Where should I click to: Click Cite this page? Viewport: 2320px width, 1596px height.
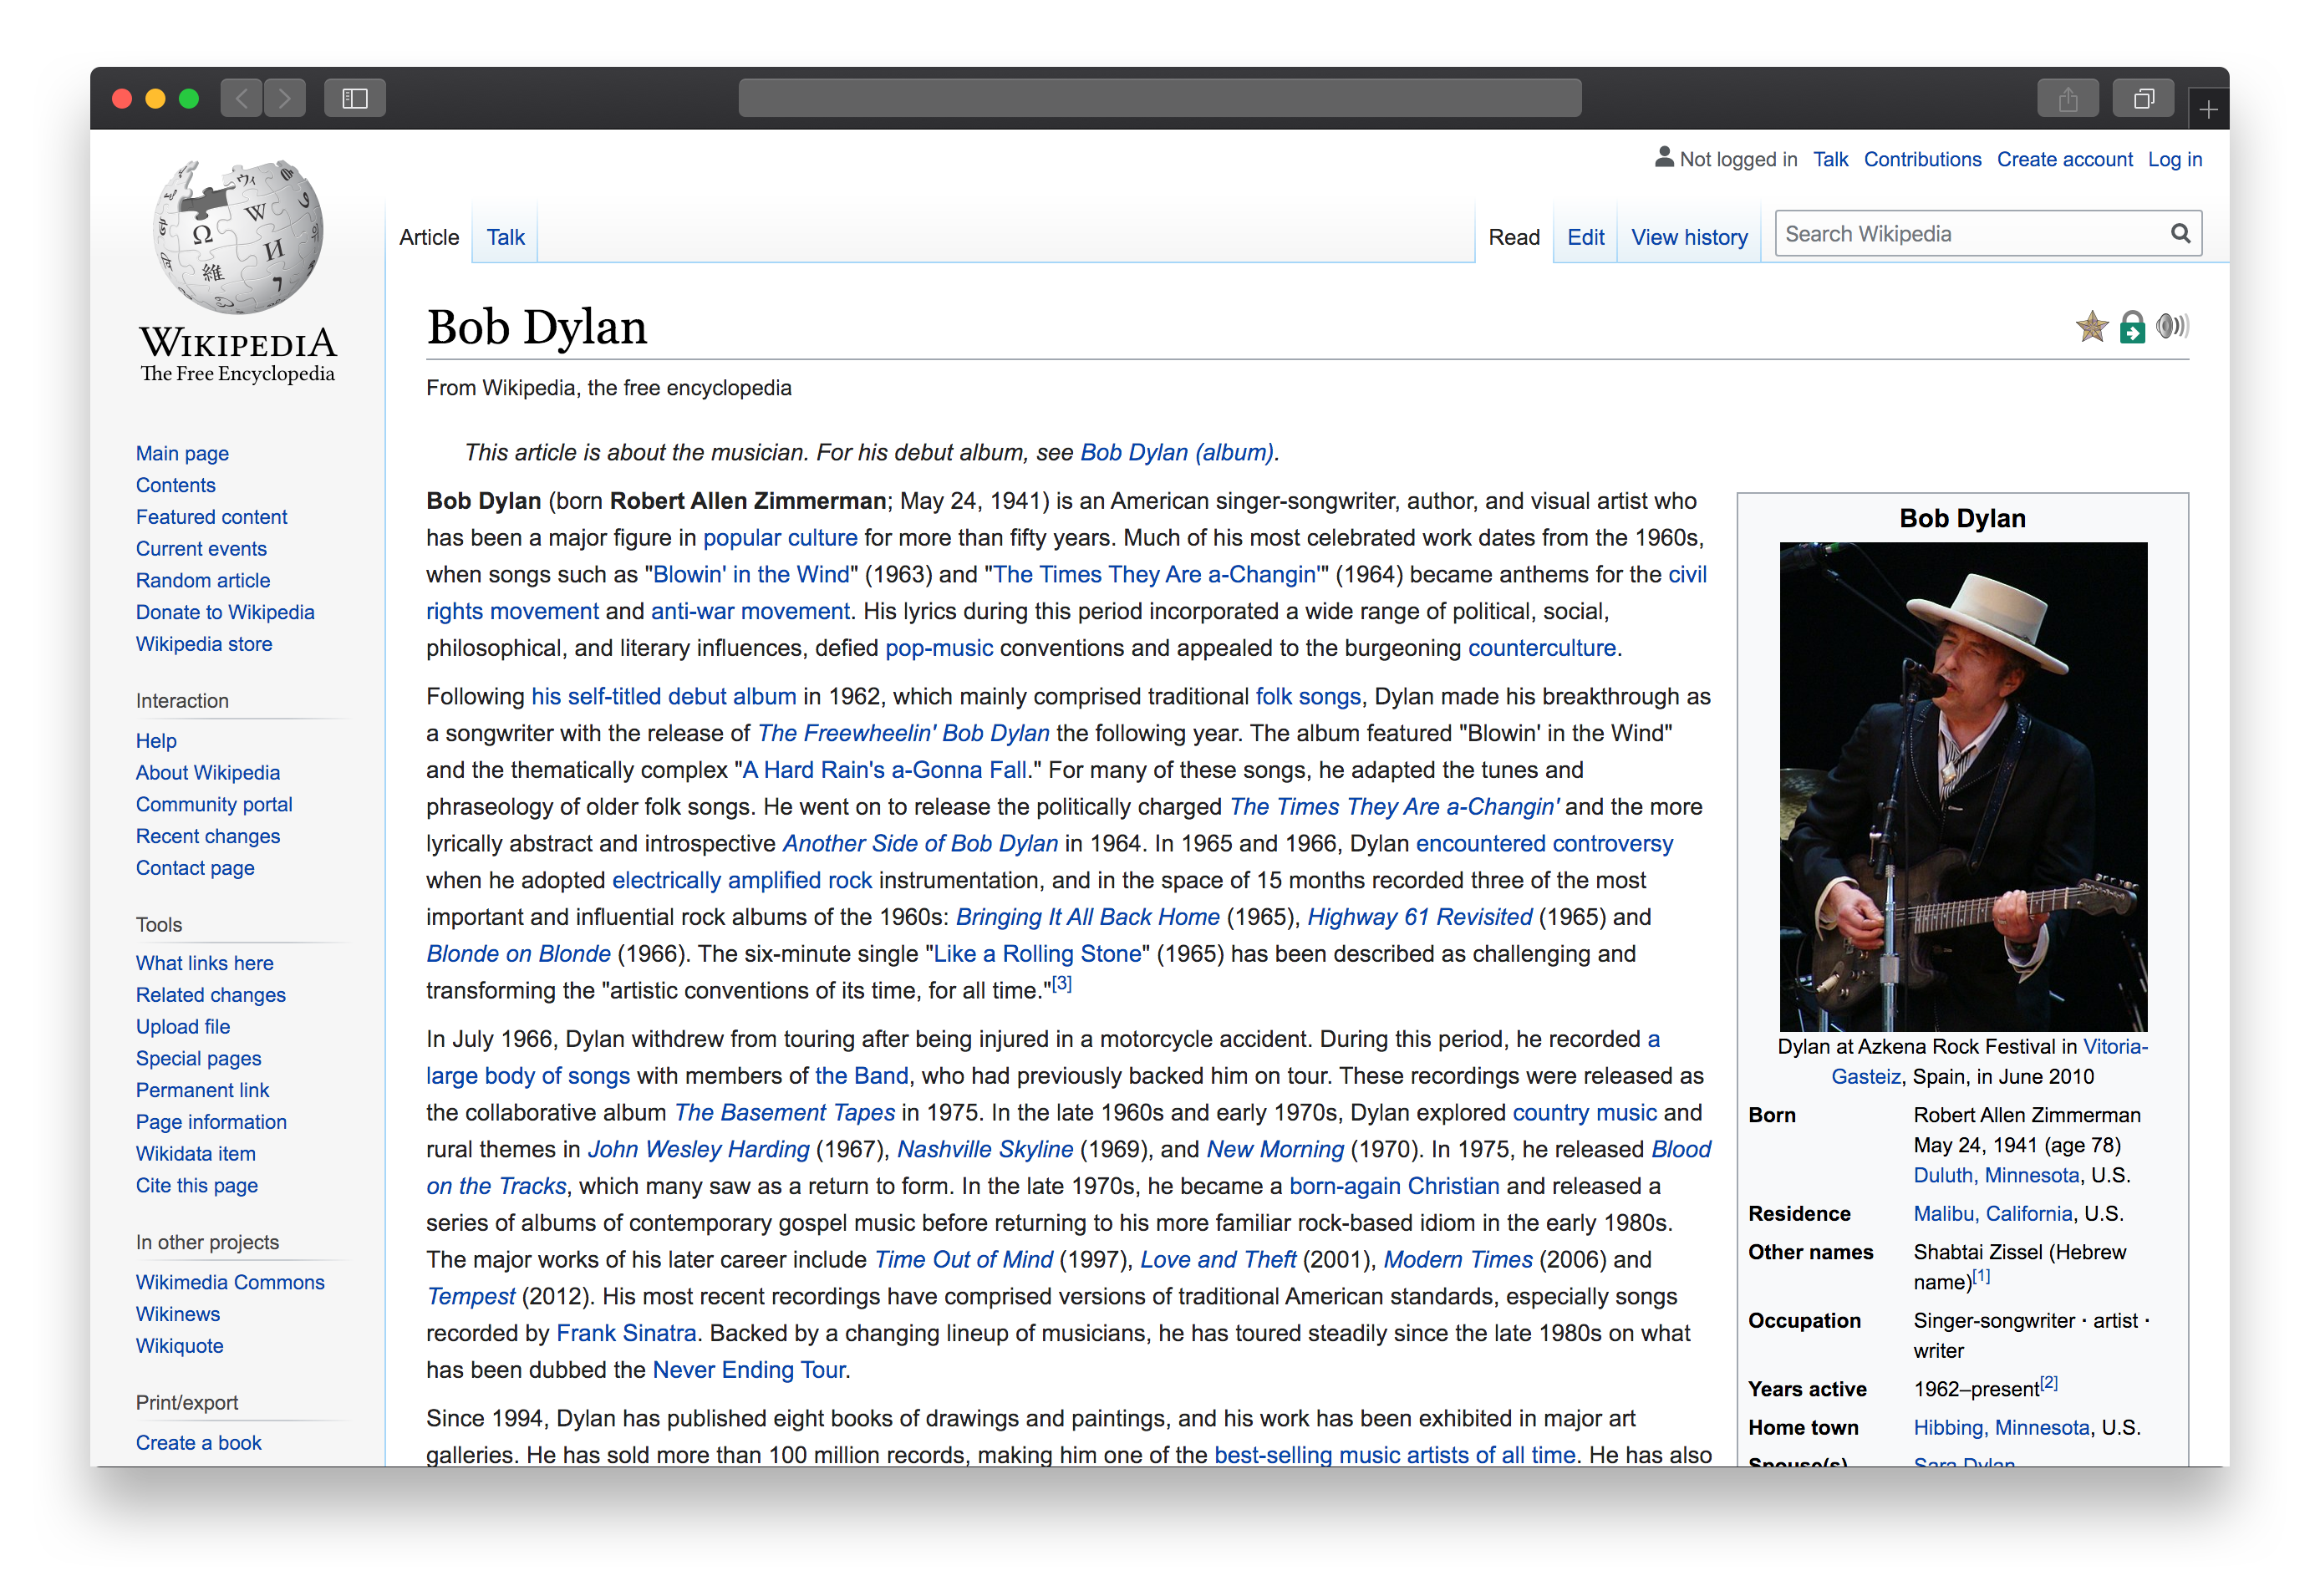tap(197, 1185)
